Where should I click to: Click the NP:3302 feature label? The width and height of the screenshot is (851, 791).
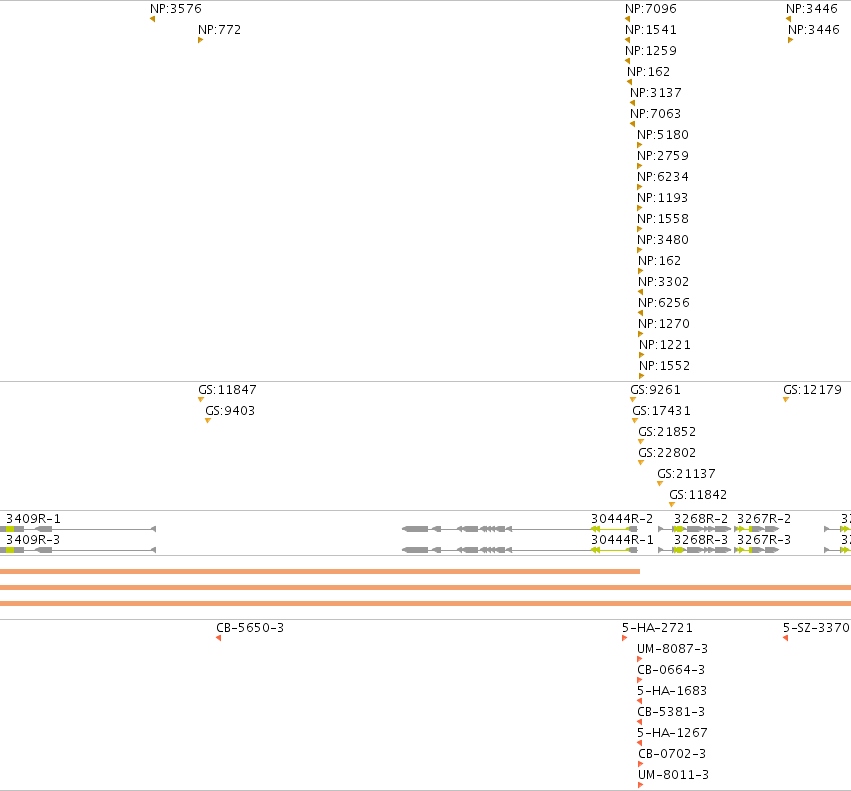coord(663,282)
